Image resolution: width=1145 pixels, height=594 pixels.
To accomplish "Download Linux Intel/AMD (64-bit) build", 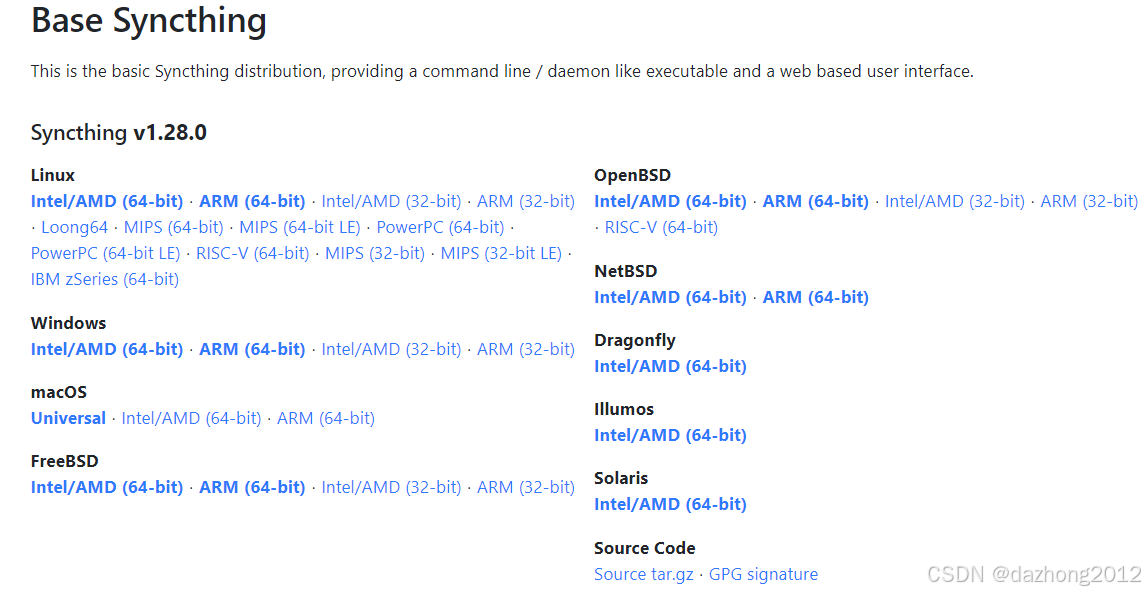I will (x=107, y=201).
